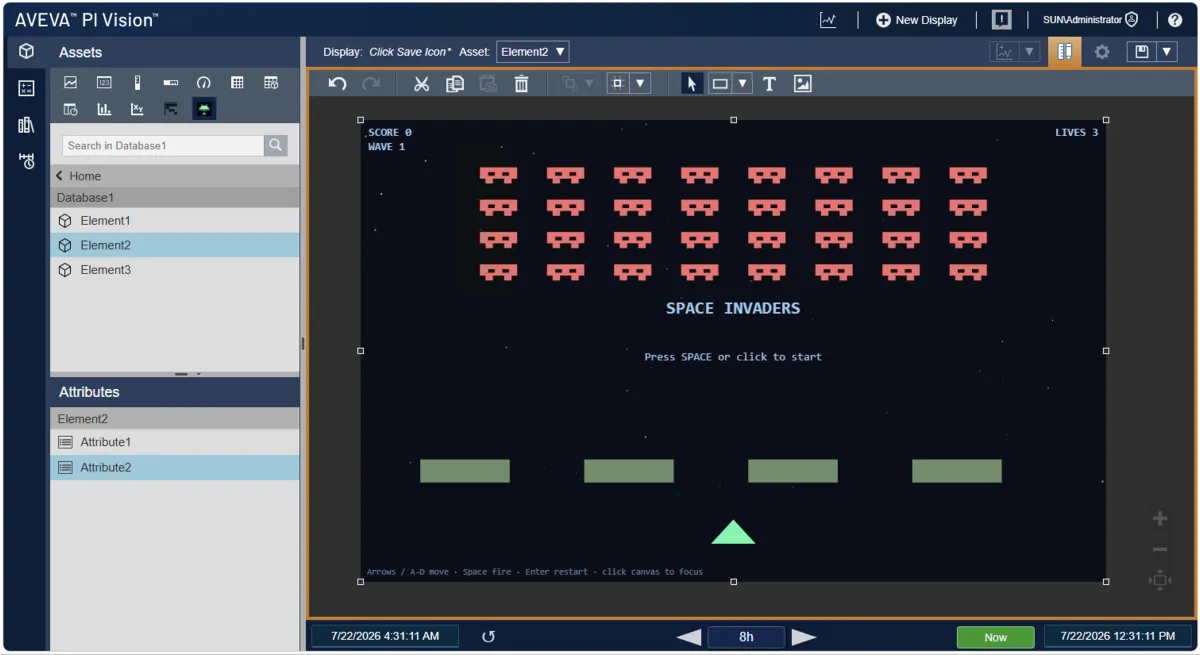
Task: Choose the Rectangle shape tool
Action: tap(720, 84)
